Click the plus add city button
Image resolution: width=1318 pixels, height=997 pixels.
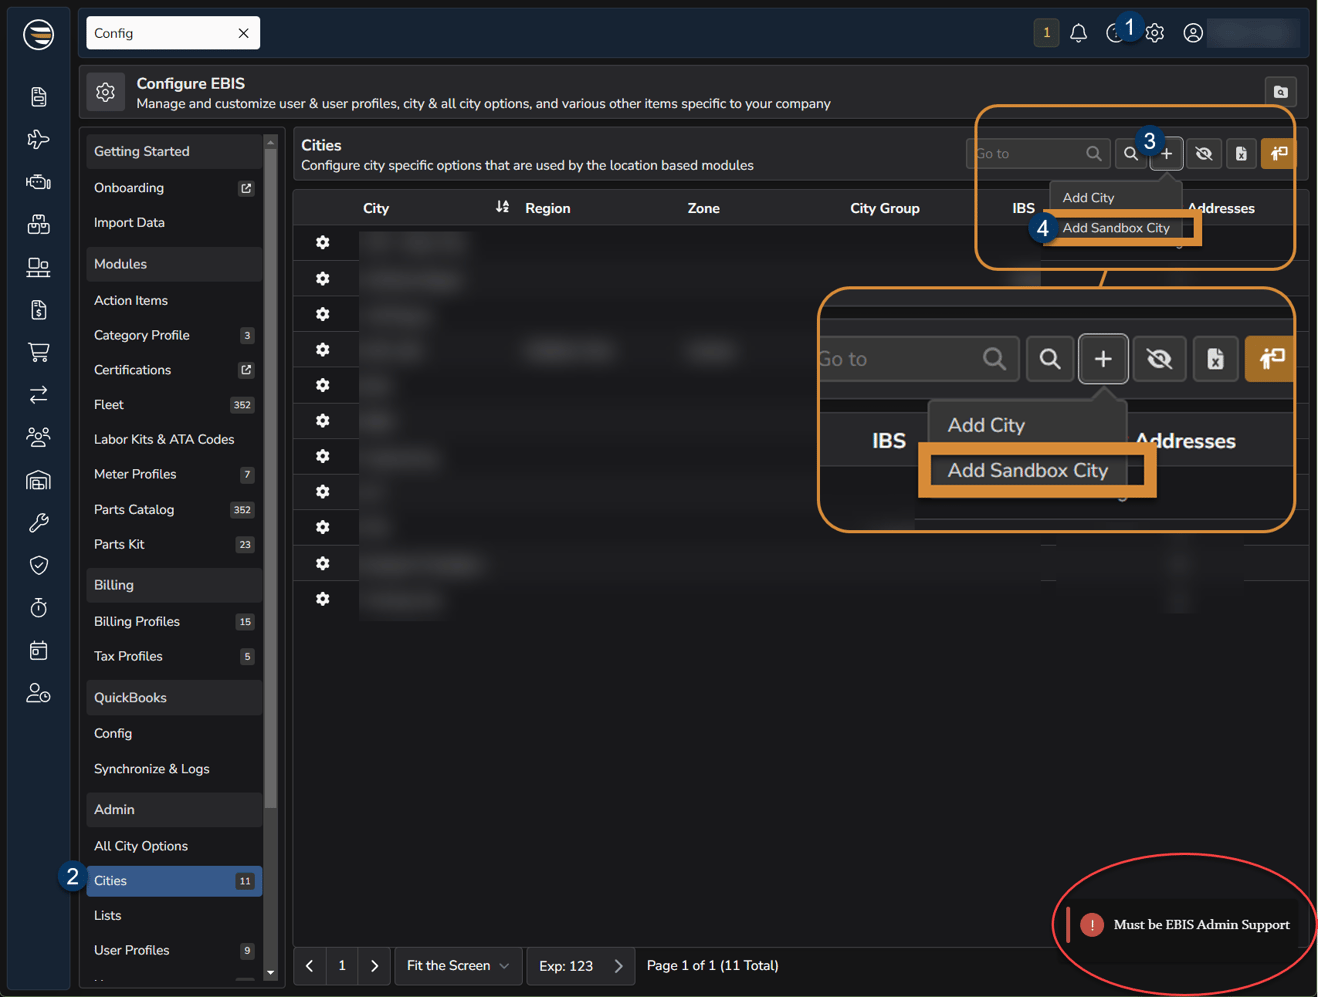coord(1166,154)
